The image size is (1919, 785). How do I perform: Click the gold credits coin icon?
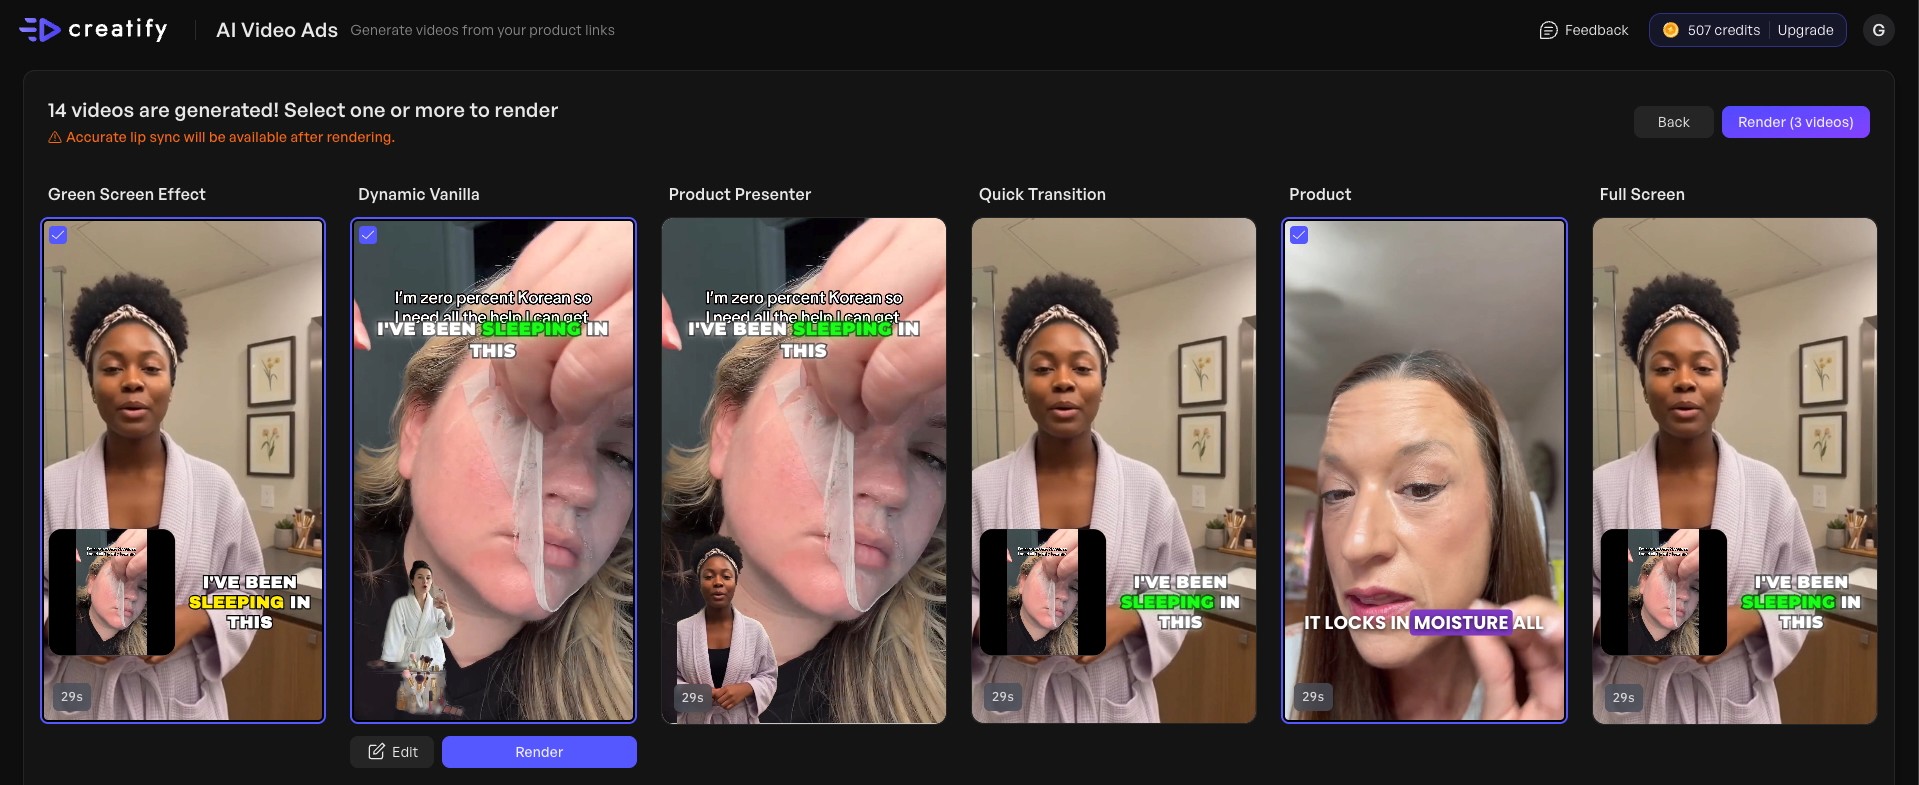(1670, 30)
